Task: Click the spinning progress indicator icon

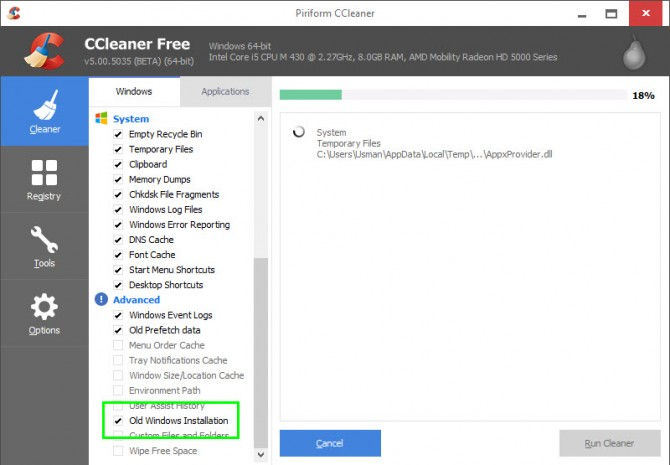Action: pyautogui.click(x=299, y=132)
